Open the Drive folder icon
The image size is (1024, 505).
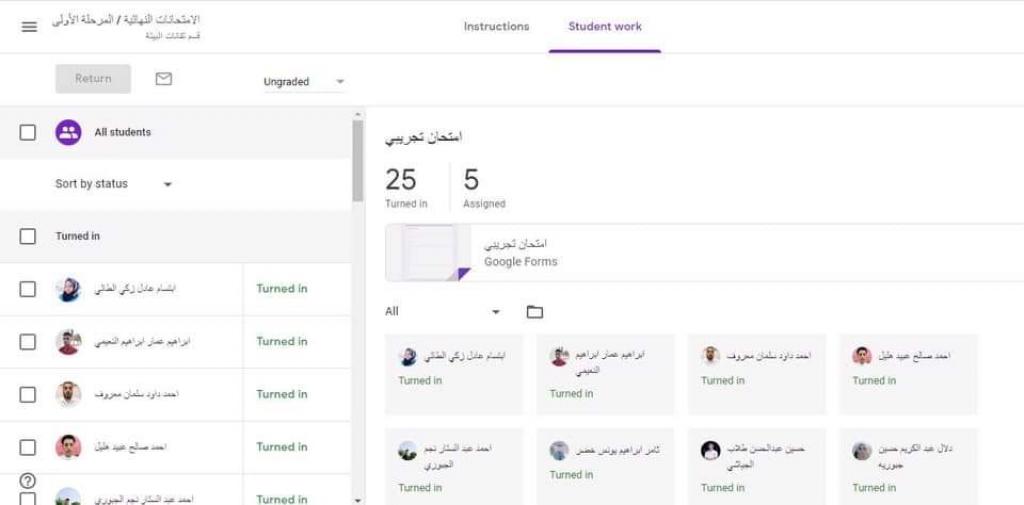535,312
